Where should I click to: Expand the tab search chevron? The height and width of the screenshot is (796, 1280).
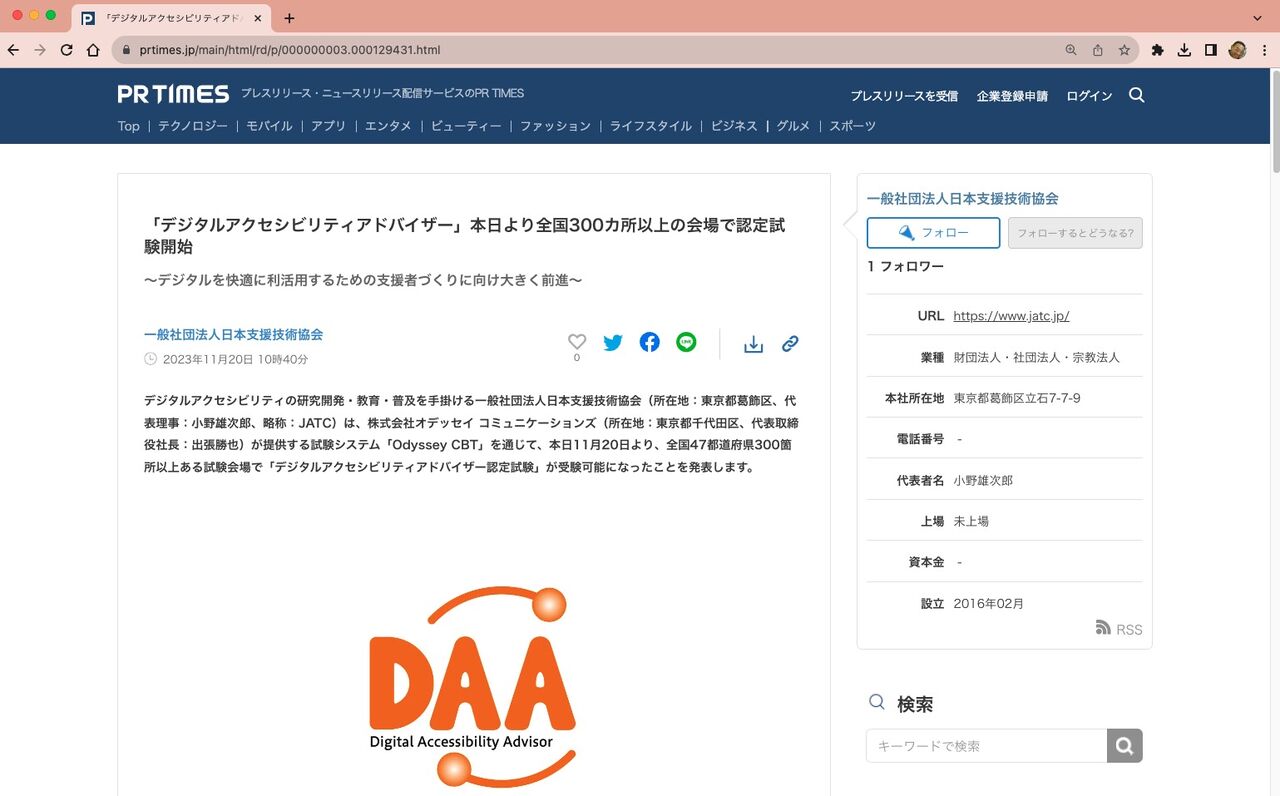point(1258,18)
